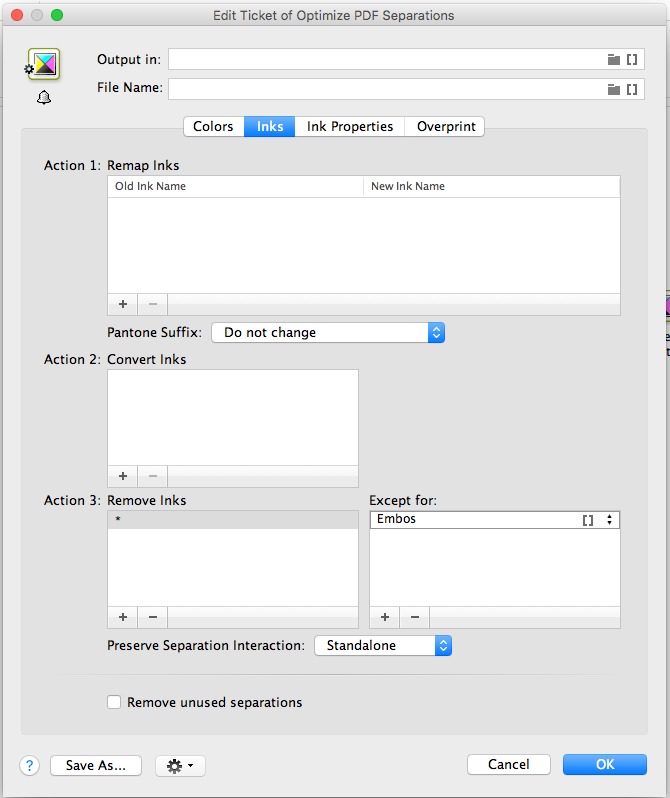
Task: Open the Pantone Suffix dropdown
Action: tap(328, 332)
